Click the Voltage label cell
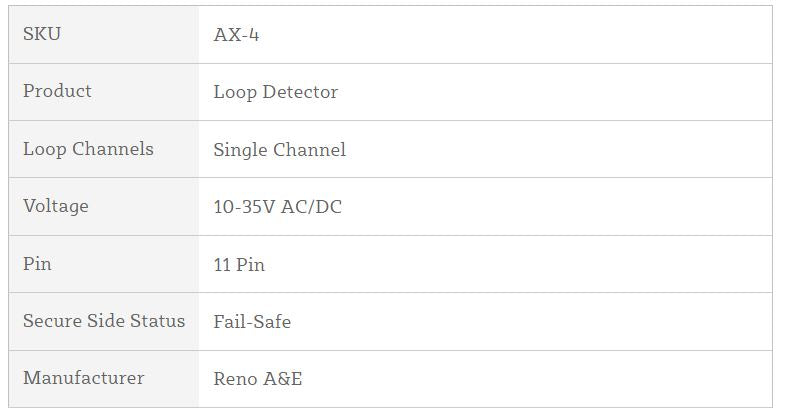789x419 pixels. point(56,206)
